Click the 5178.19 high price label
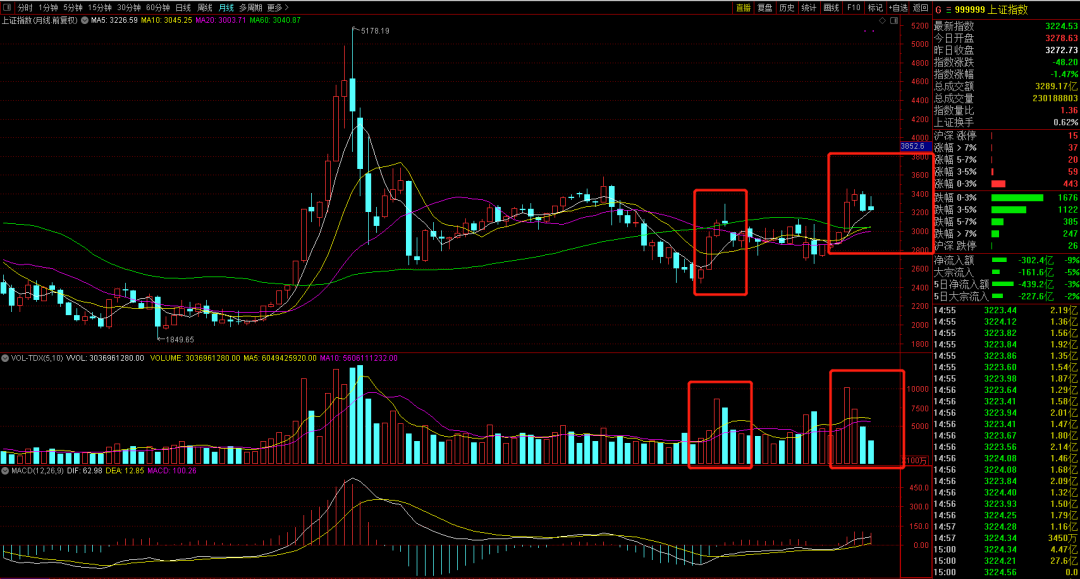This screenshot has height=579, width=1080. click(x=375, y=31)
